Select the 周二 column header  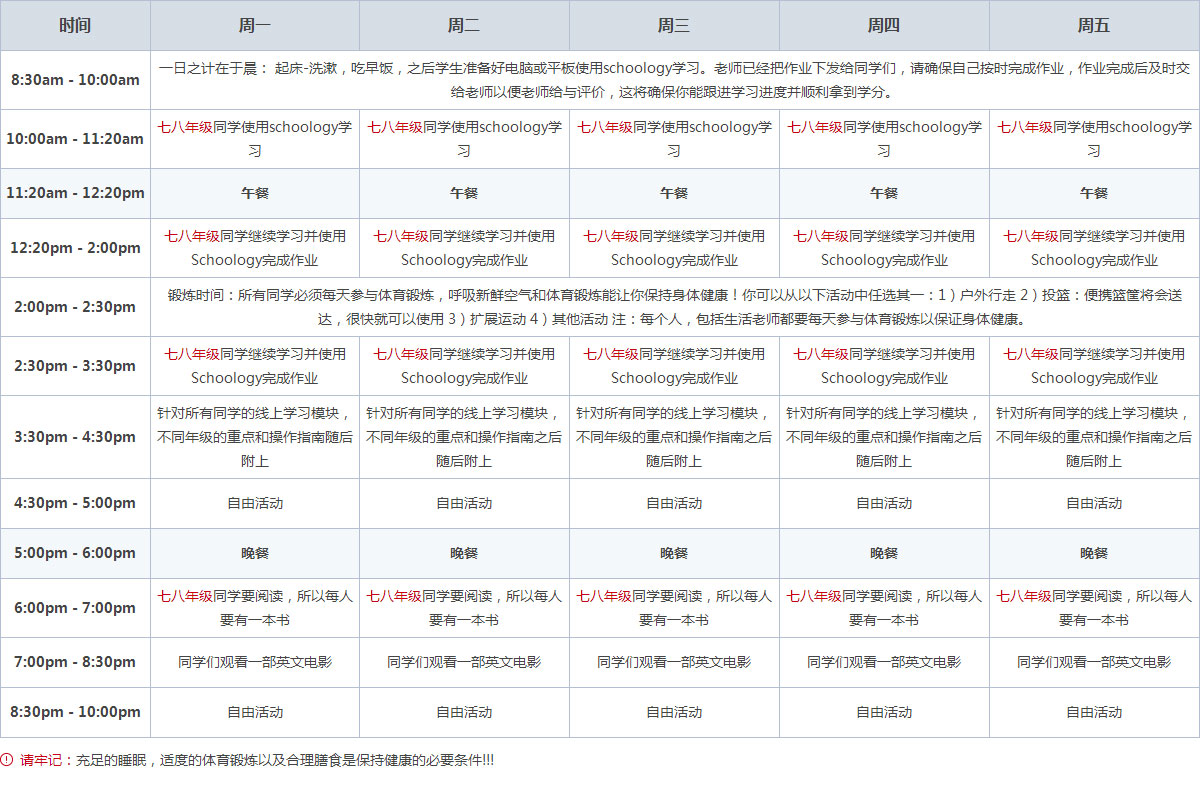(464, 25)
